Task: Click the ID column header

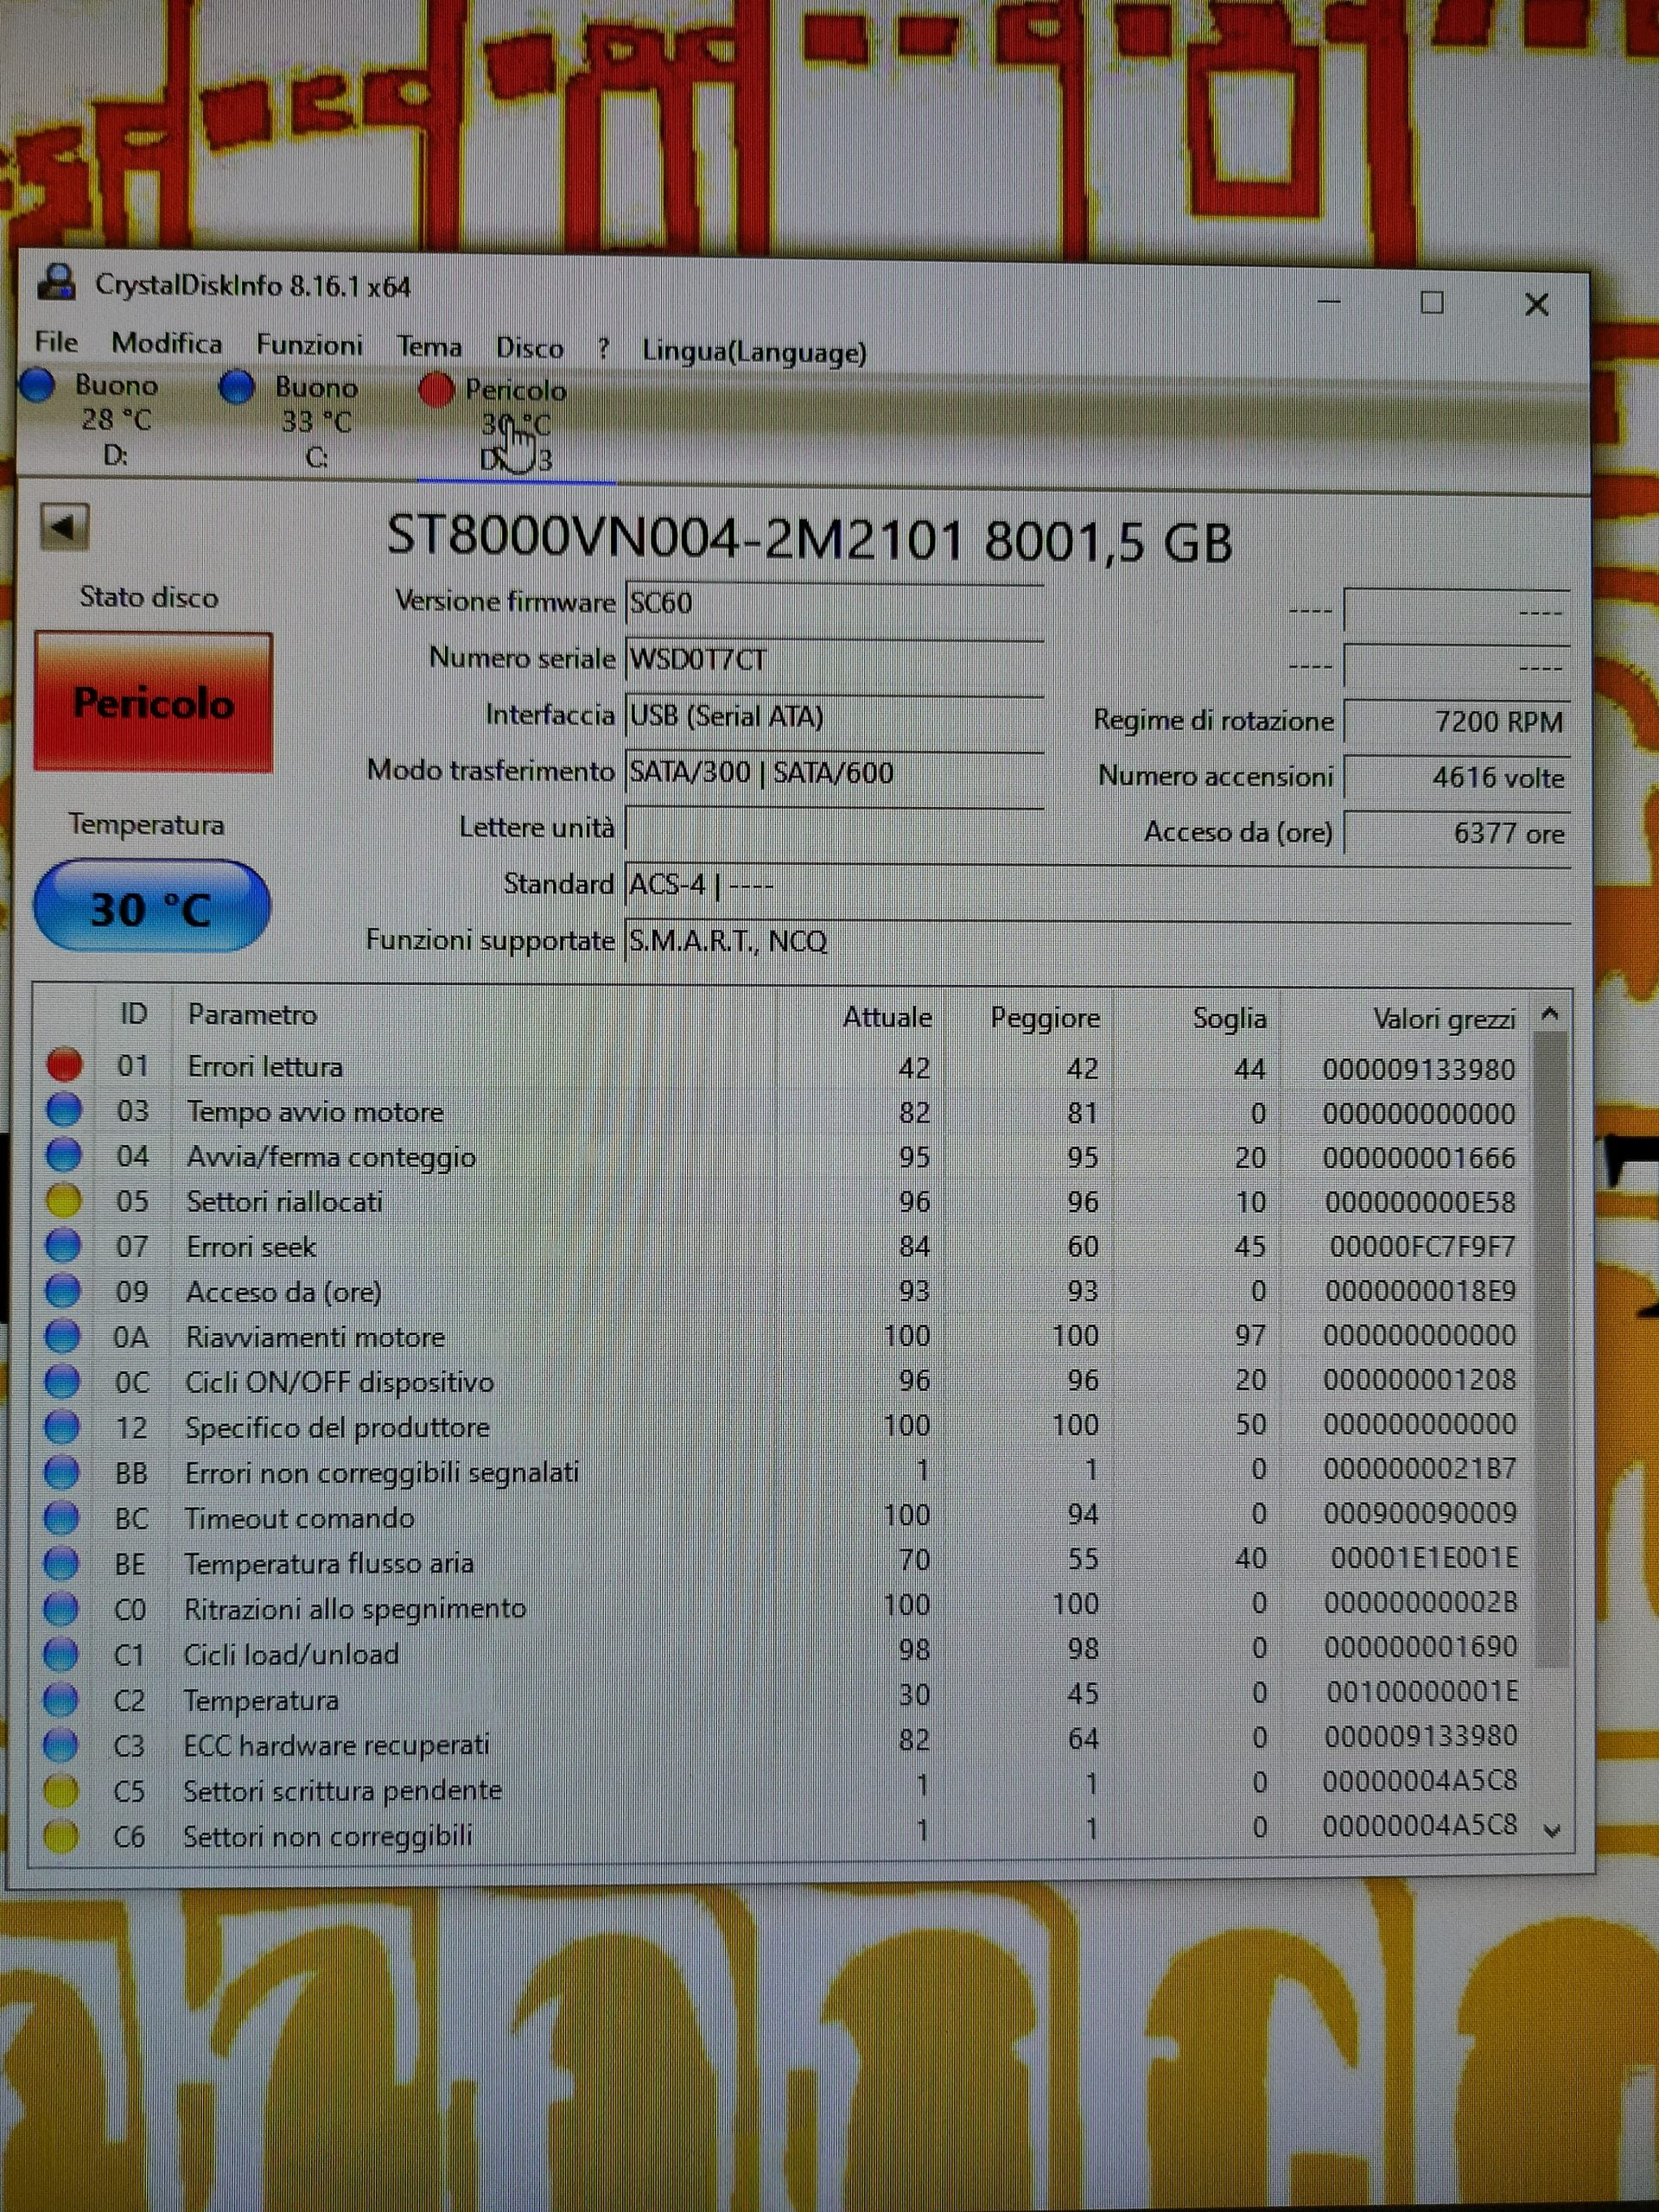Action: [x=134, y=1013]
